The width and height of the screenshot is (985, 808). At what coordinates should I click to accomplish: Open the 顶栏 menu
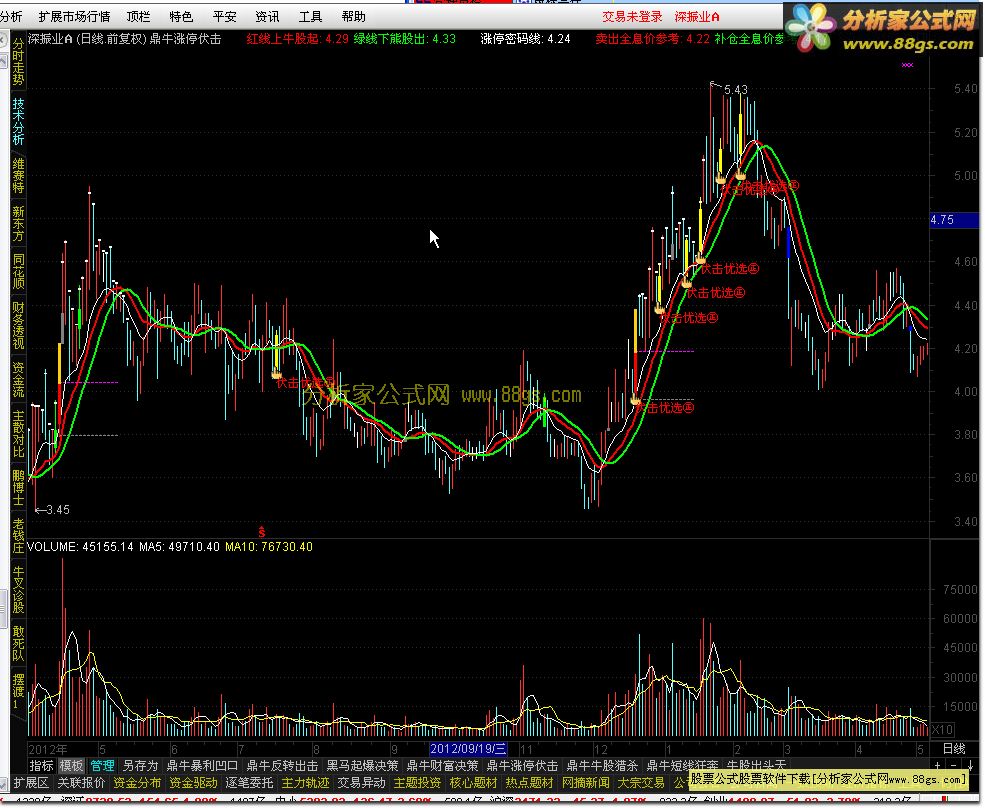point(138,16)
